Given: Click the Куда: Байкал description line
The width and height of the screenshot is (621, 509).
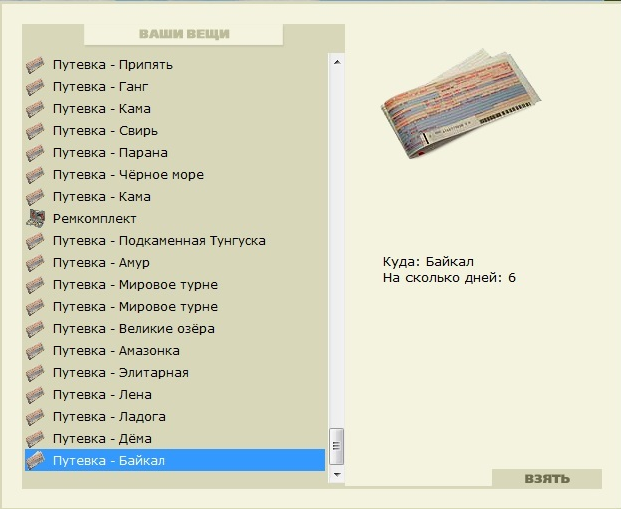Looking at the screenshot, I should (428, 262).
